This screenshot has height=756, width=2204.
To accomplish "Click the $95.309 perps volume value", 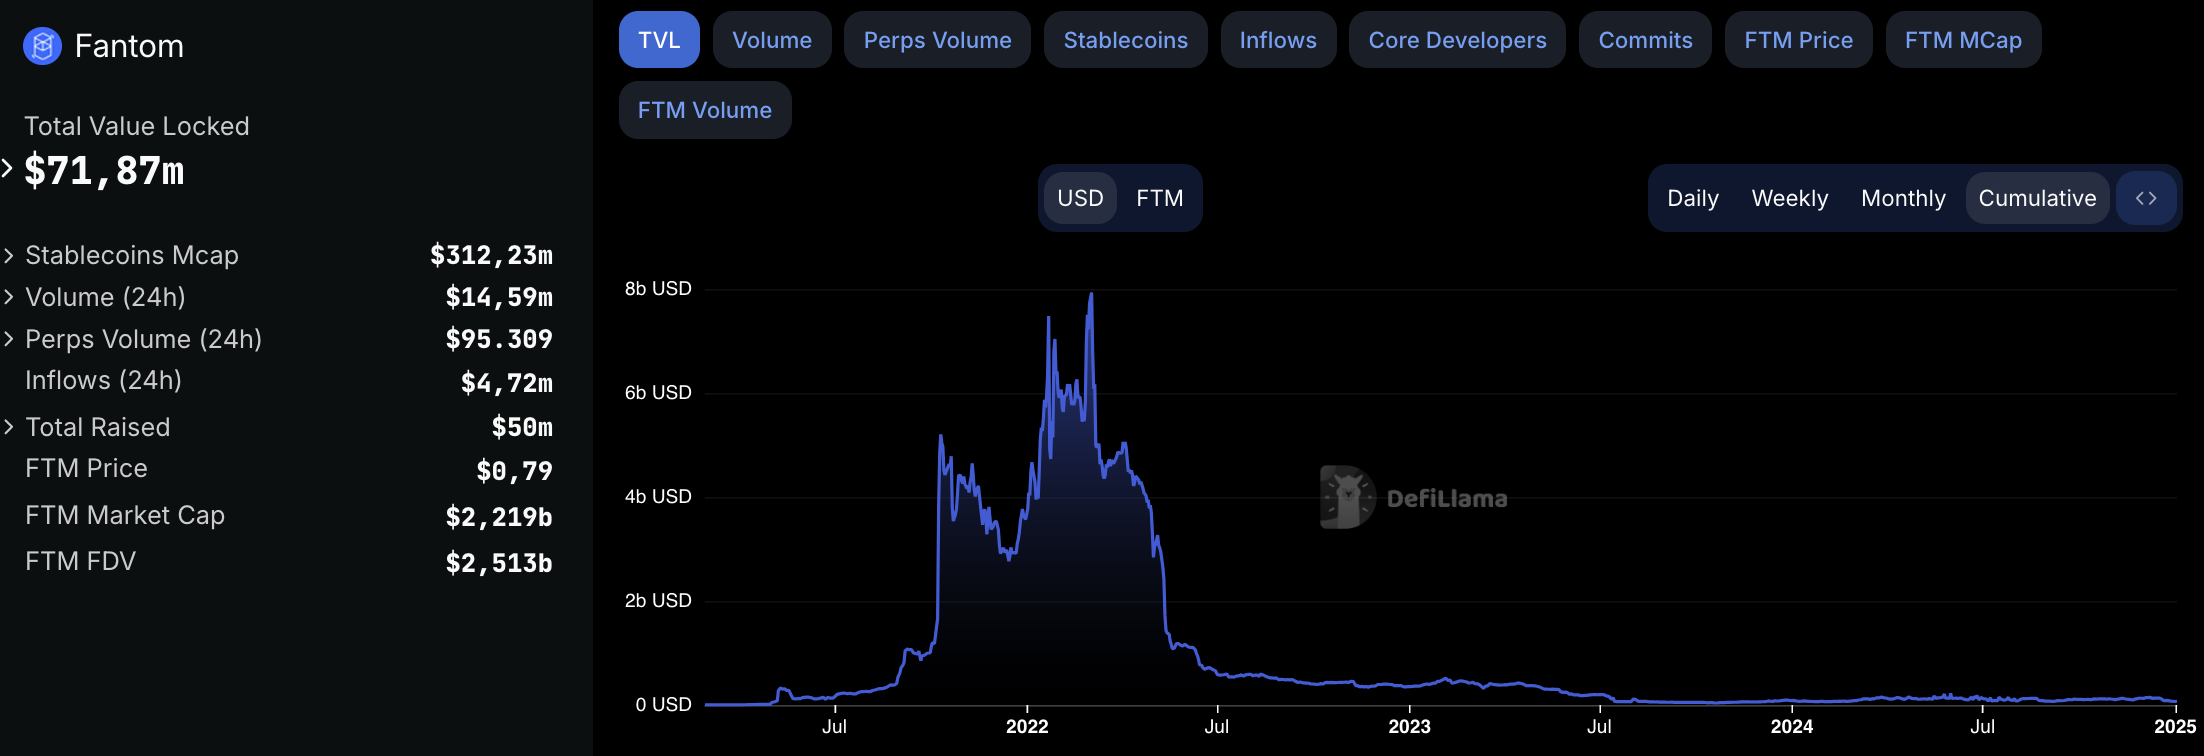I will [x=499, y=339].
